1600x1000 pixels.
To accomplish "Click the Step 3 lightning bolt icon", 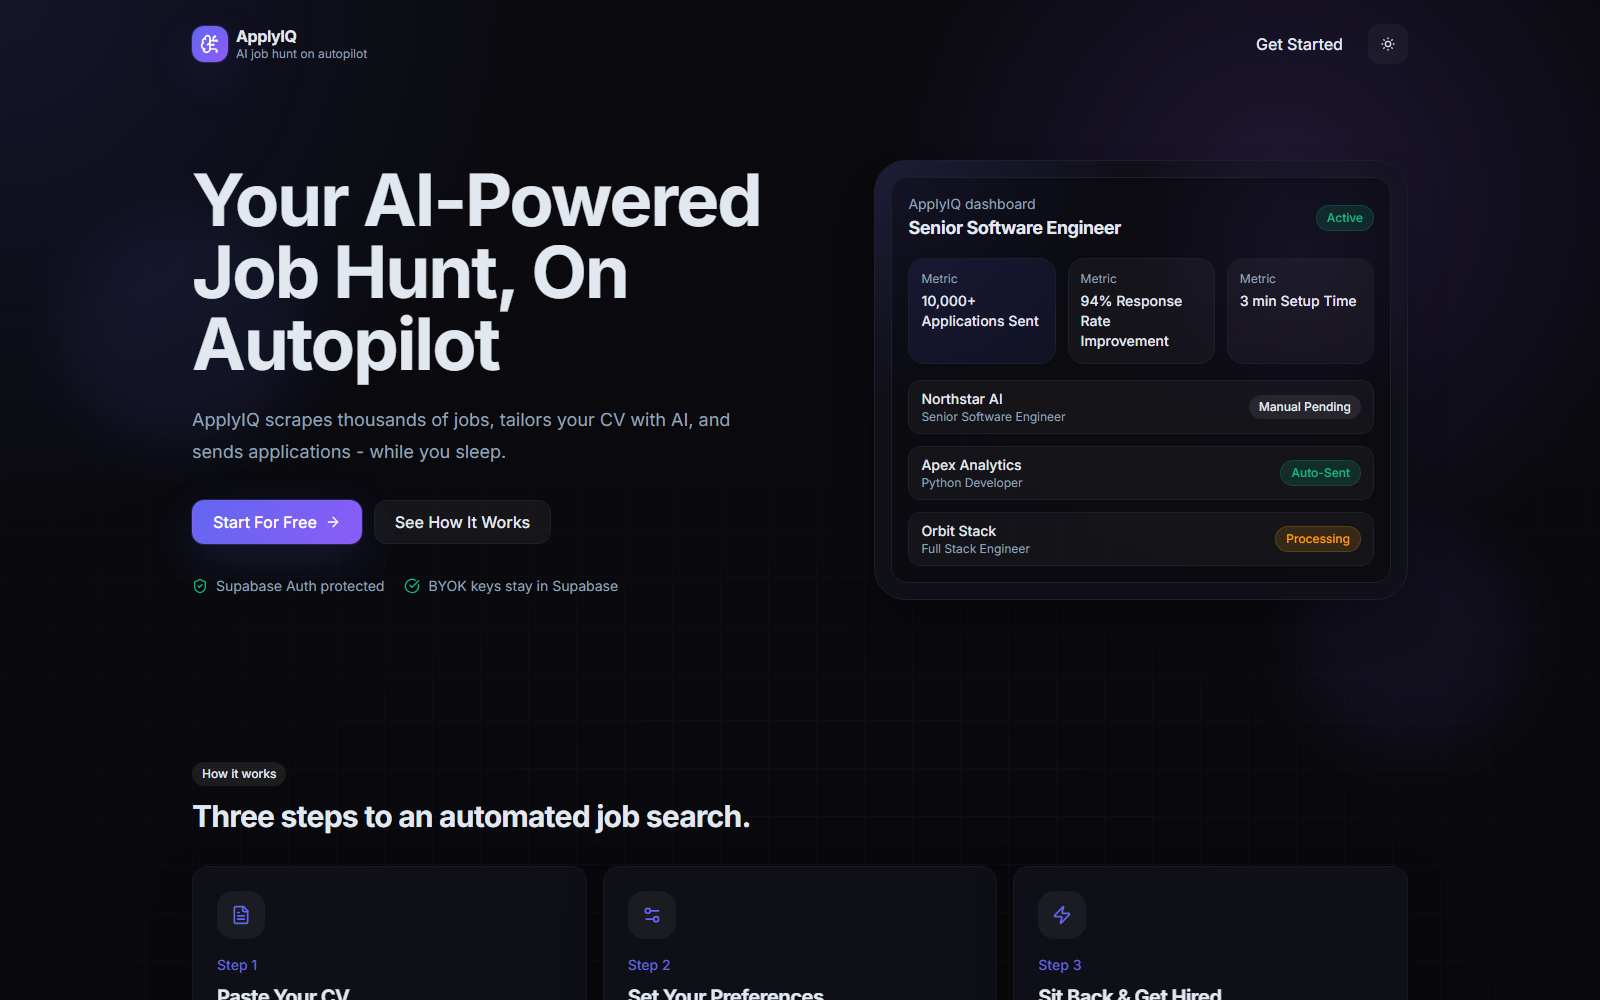I will (x=1062, y=915).
